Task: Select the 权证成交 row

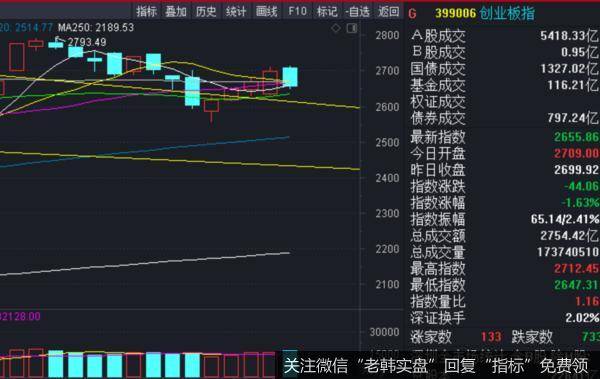Action: (x=504, y=102)
